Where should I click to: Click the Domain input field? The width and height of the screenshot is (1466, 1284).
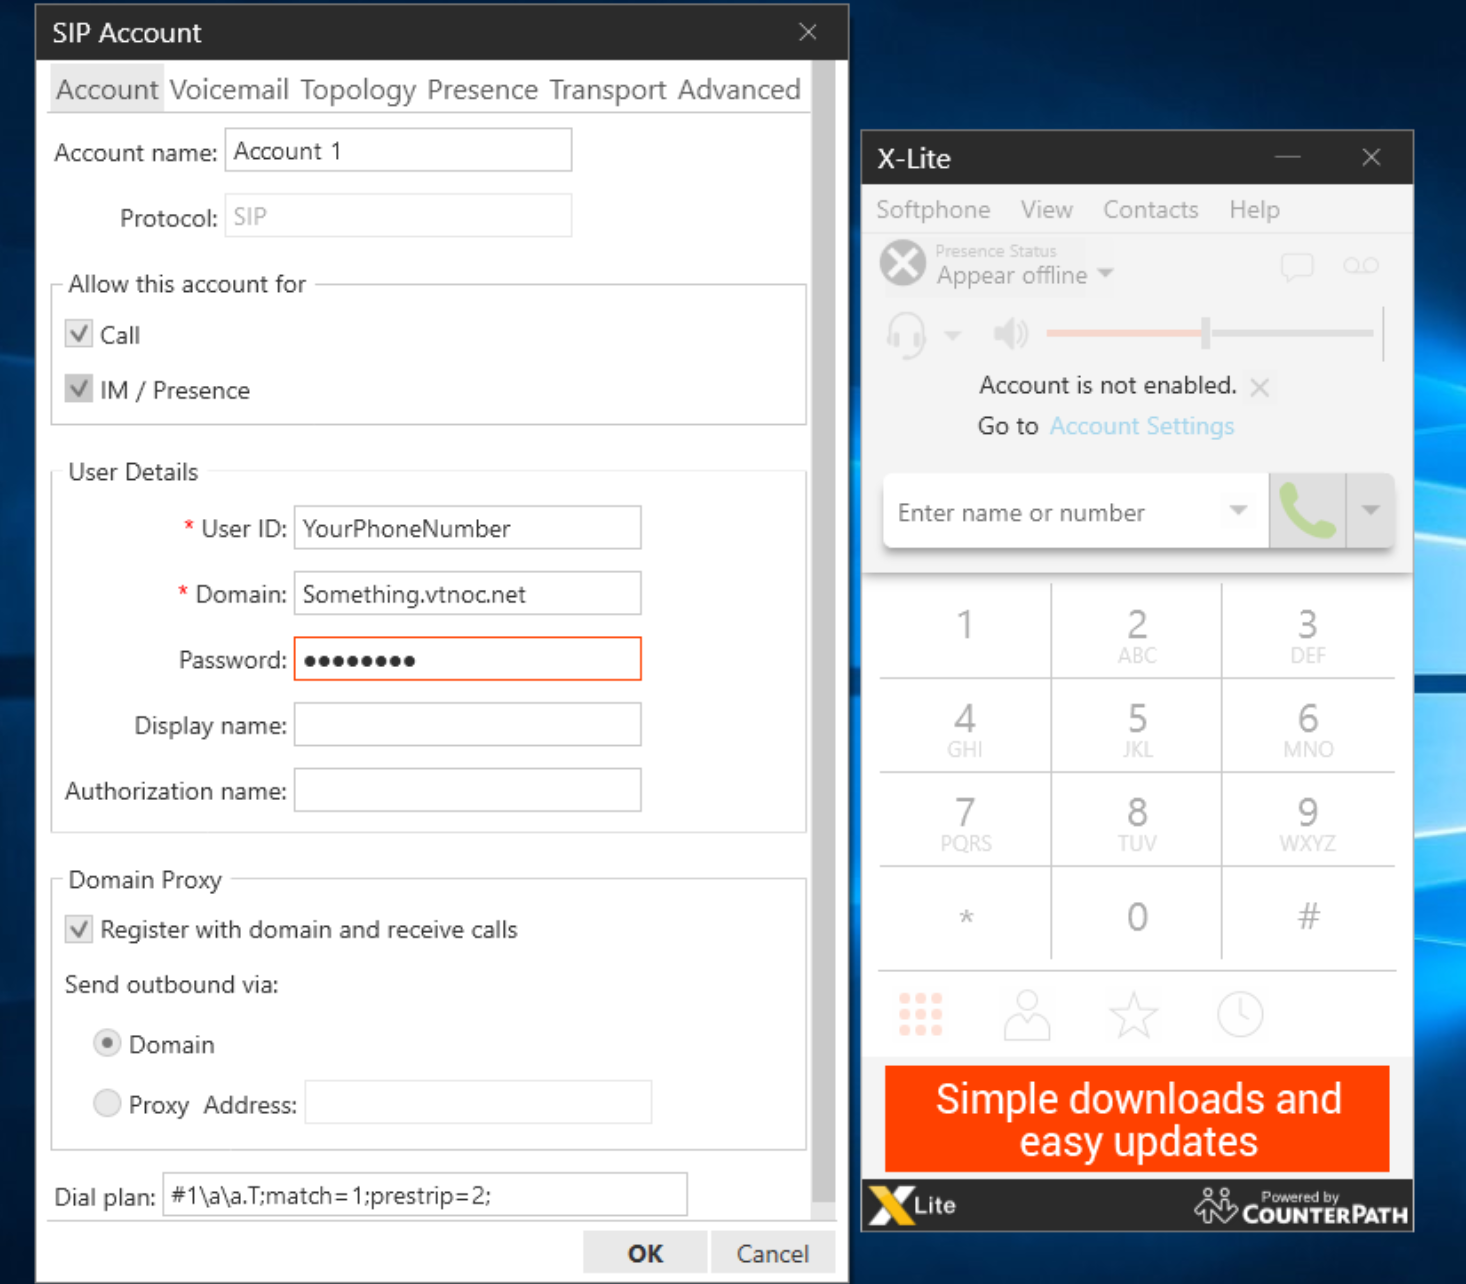pyautogui.click(x=467, y=594)
